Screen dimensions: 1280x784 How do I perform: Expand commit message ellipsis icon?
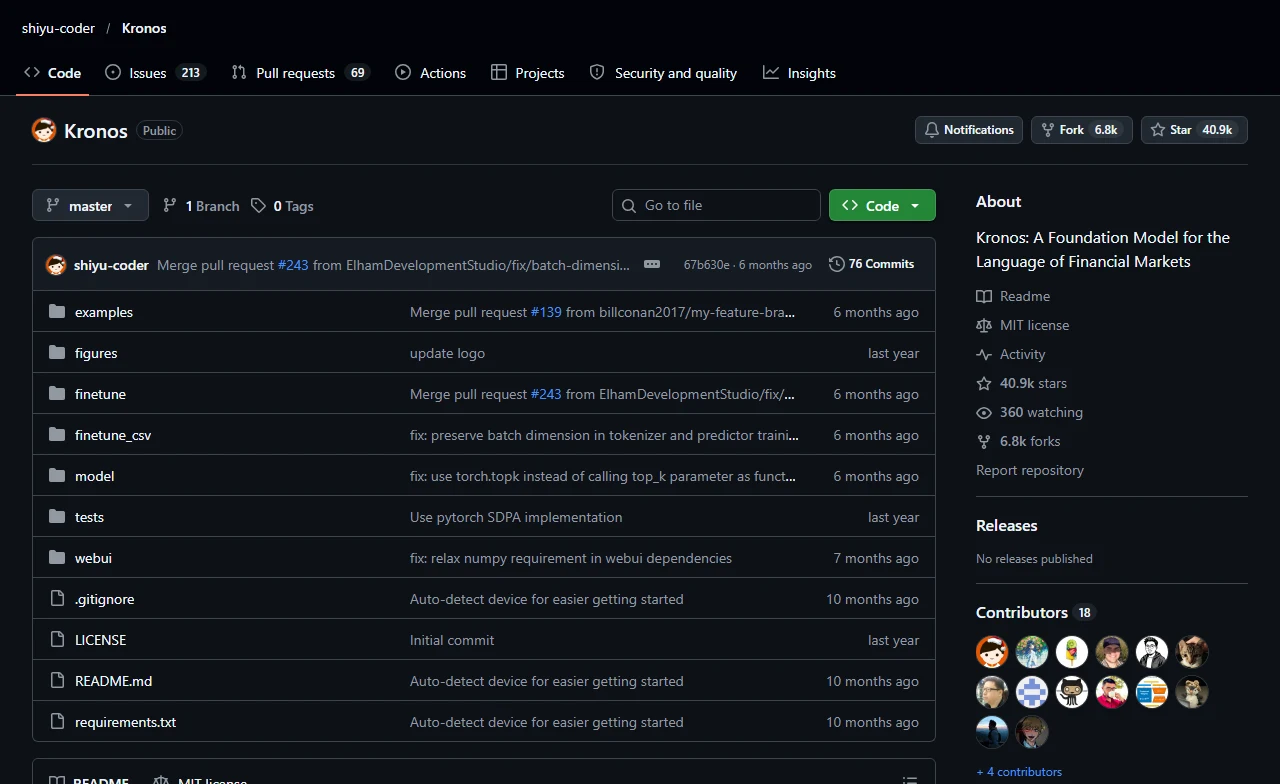point(652,264)
